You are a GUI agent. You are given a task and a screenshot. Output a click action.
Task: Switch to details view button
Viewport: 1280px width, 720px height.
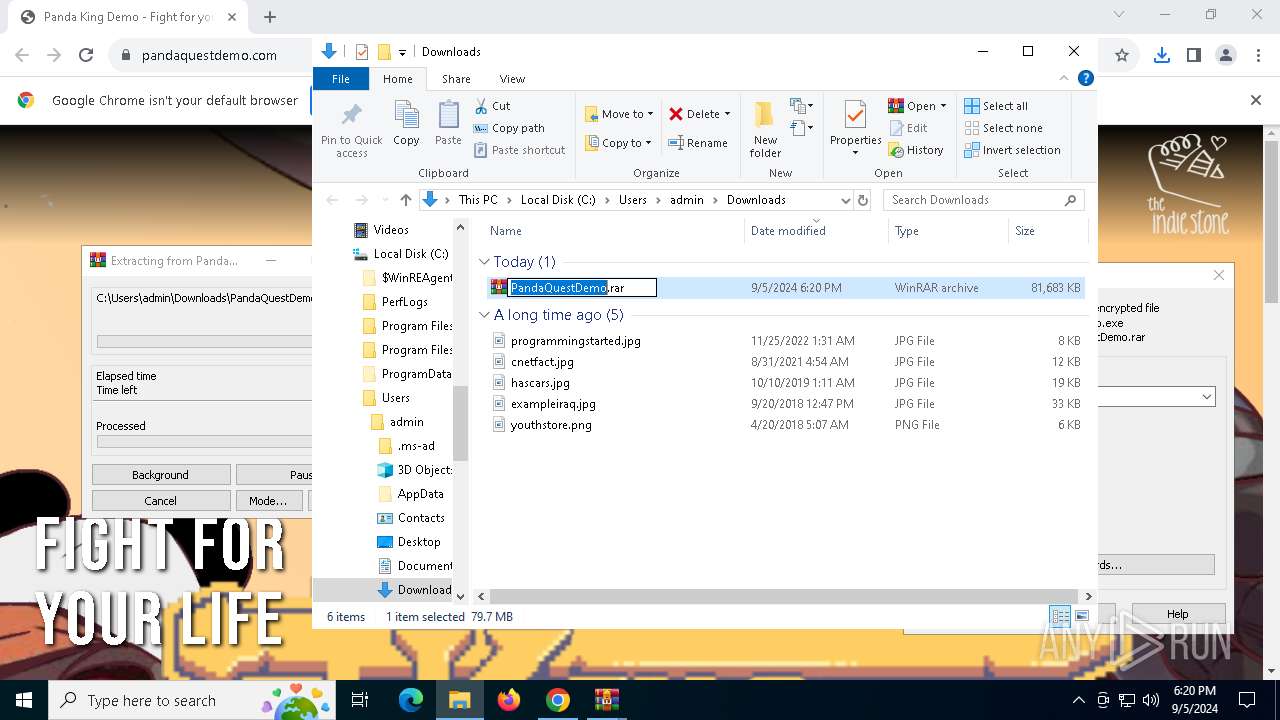[x=1059, y=617]
